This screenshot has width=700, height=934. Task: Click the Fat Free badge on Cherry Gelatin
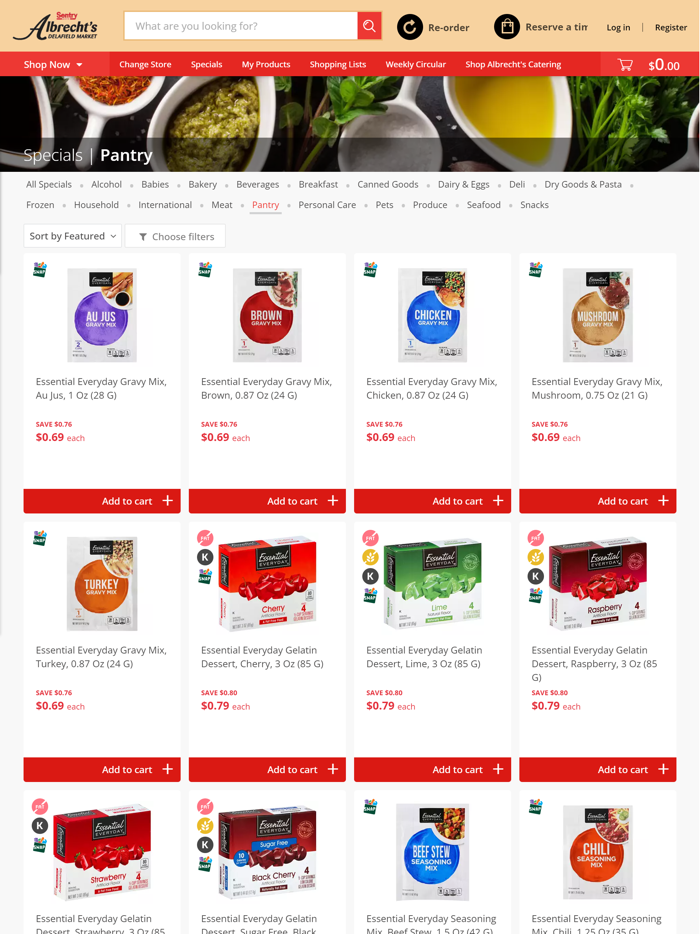coord(205,538)
